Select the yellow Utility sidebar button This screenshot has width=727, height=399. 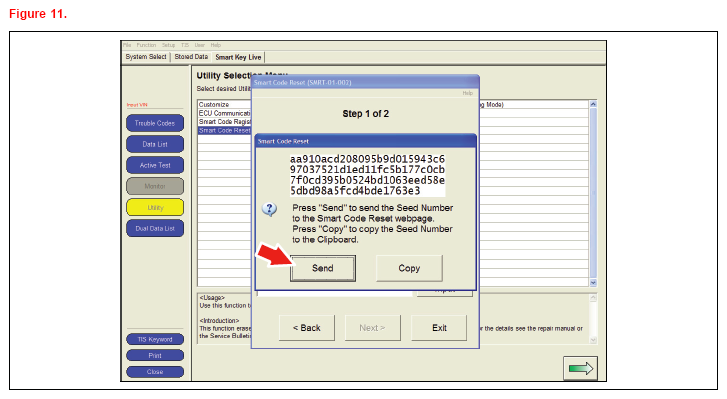(x=155, y=207)
